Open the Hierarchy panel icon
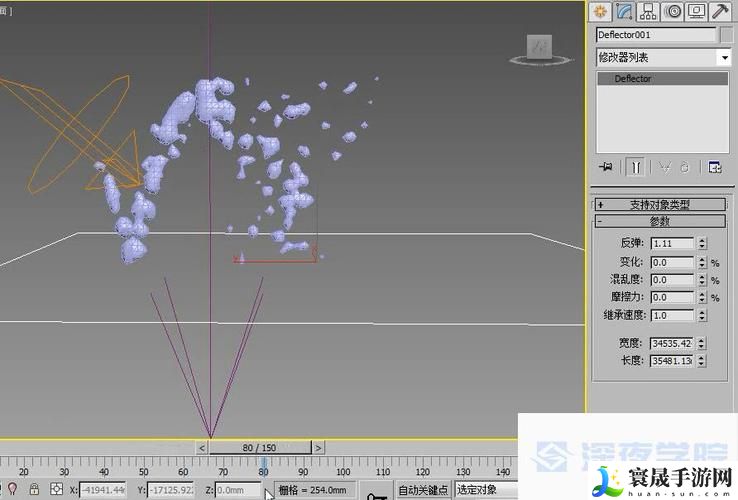The width and height of the screenshot is (738, 500). (648, 11)
